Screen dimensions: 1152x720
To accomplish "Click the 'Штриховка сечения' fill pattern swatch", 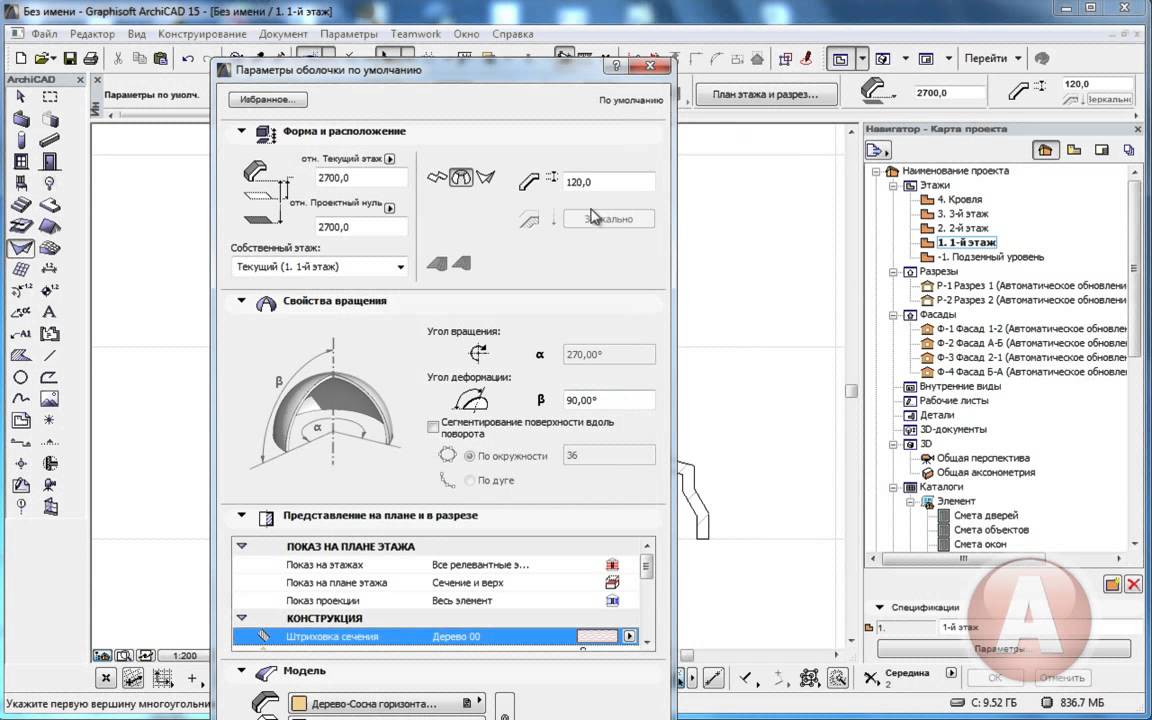I will pyautogui.click(x=599, y=636).
